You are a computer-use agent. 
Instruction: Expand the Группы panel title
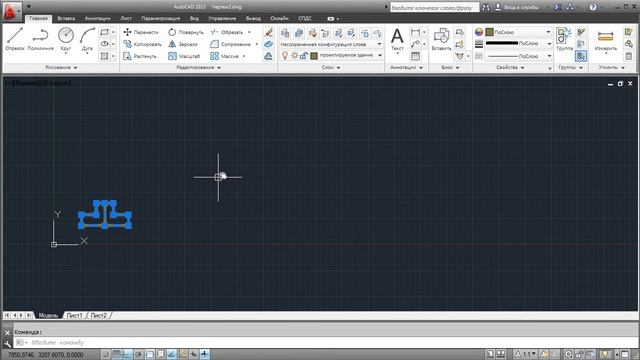(x=571, y=67)
